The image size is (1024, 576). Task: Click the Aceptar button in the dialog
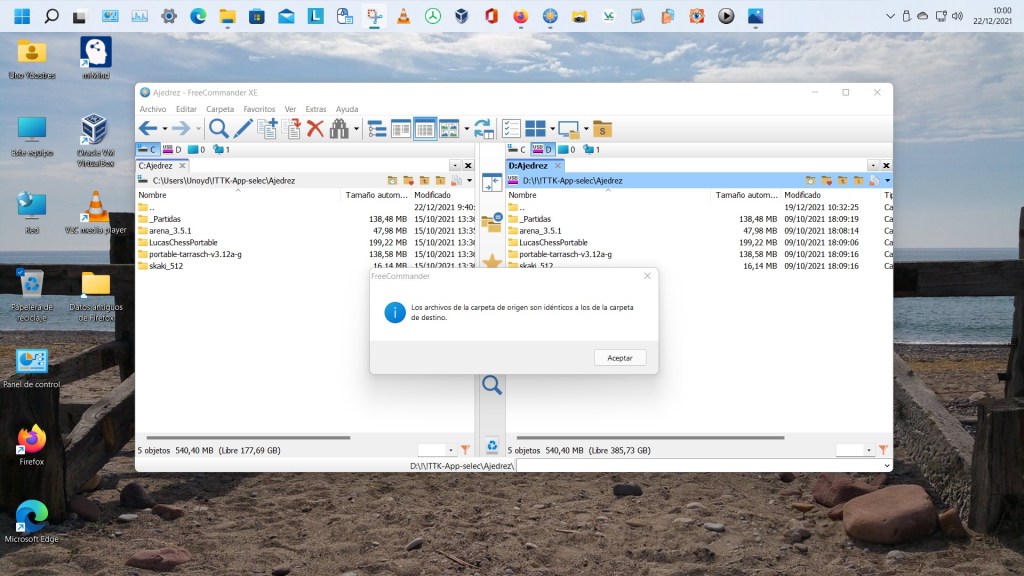(x=619, y=357)
